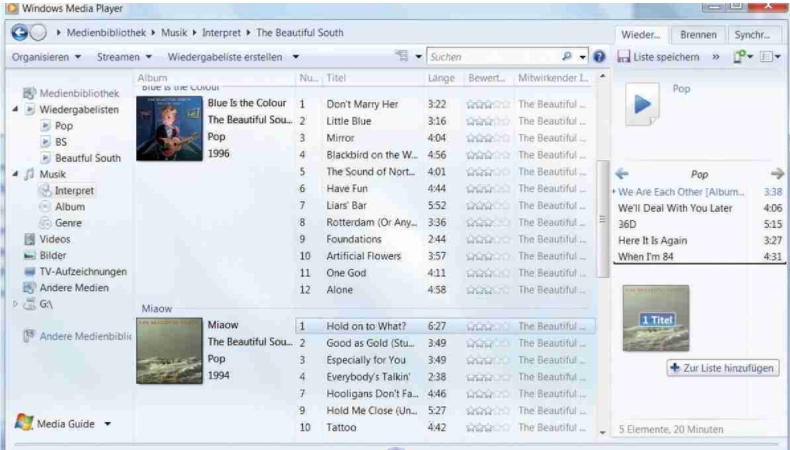Open the view options dropdown arrow
Image resolution: width=790 pixels, height=450 pixels.
pyautogui.click(x=418, y=57)
